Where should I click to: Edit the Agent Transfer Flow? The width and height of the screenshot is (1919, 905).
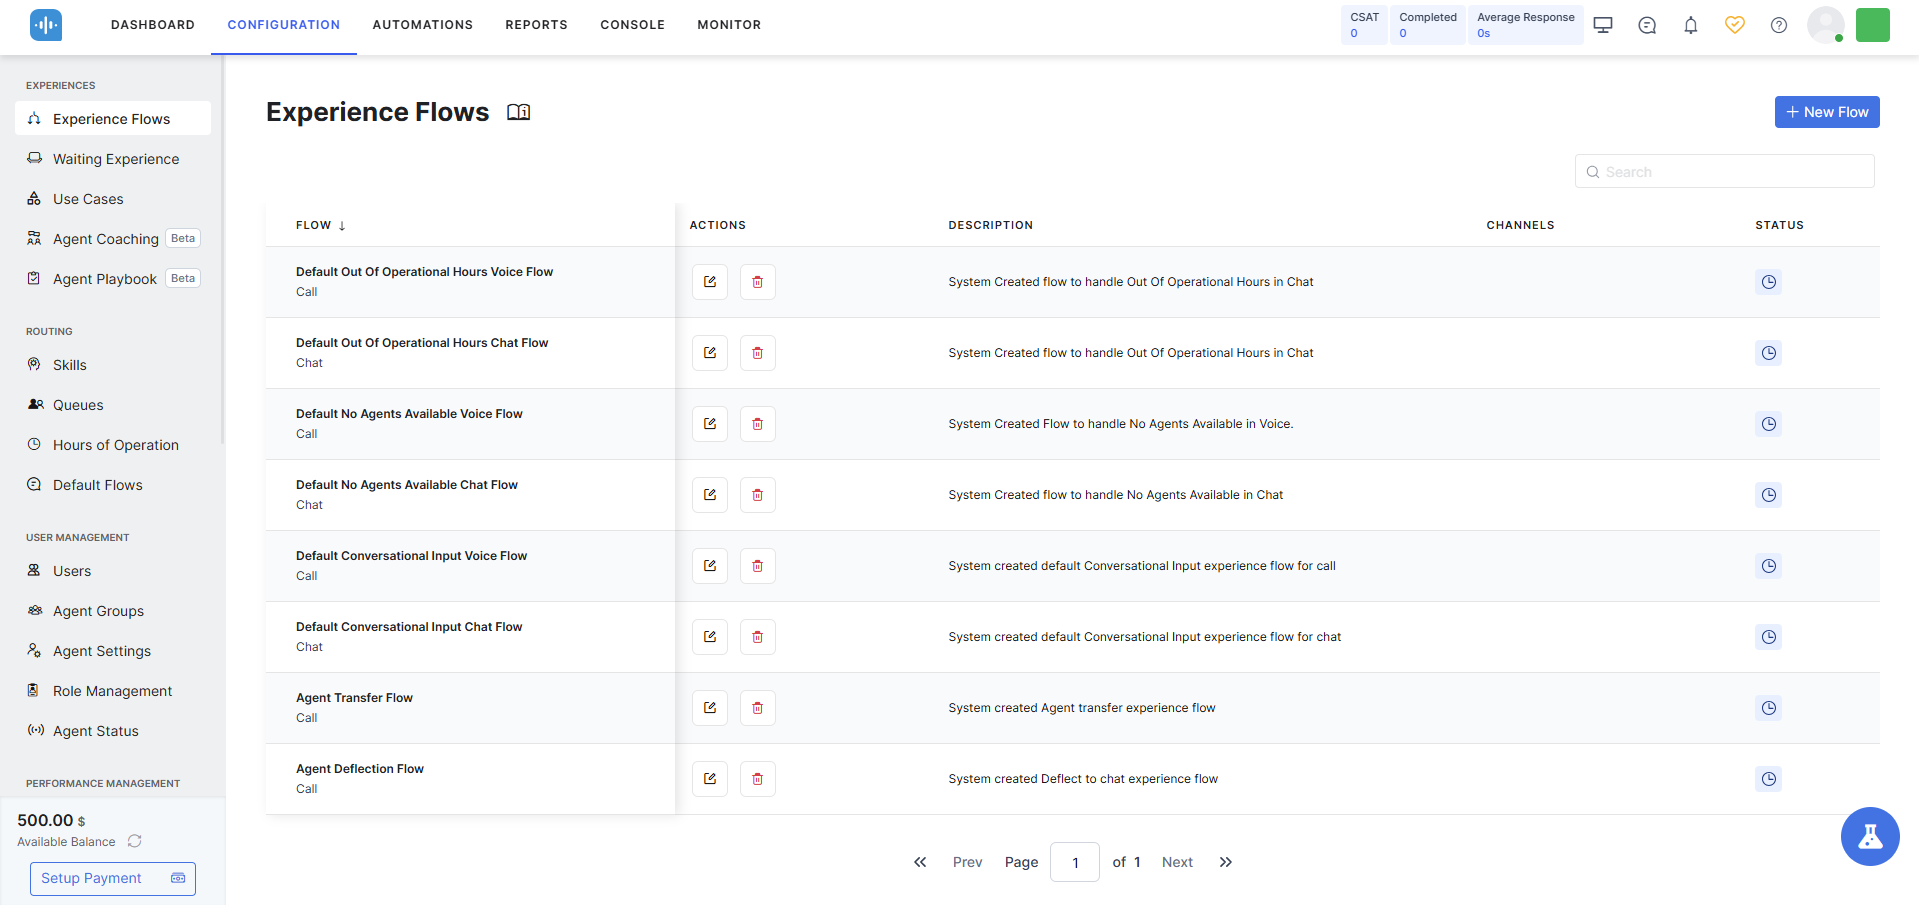710,708
